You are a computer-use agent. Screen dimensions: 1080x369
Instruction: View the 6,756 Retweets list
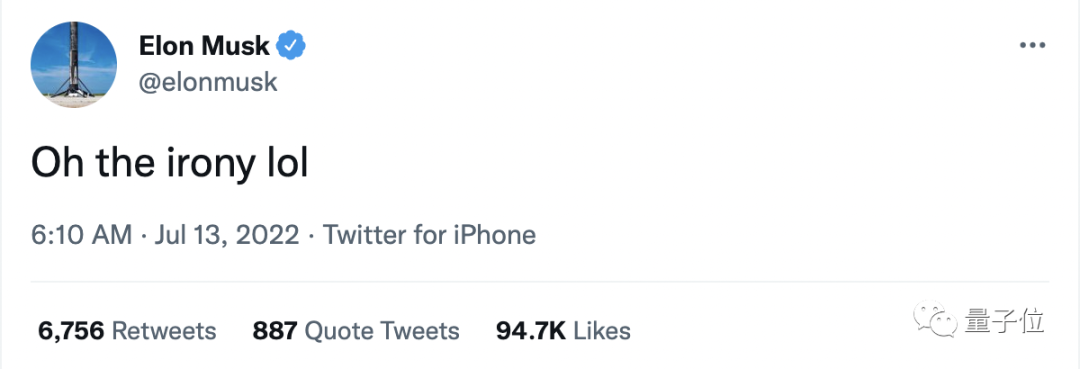pyautogui.click(x=127, y=331)
